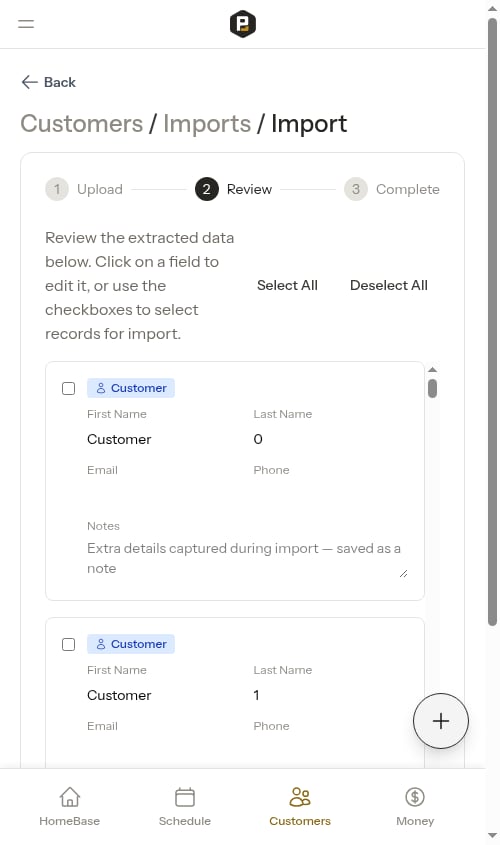
Task: Go to step 1 Upload
Action: point(84,189)
